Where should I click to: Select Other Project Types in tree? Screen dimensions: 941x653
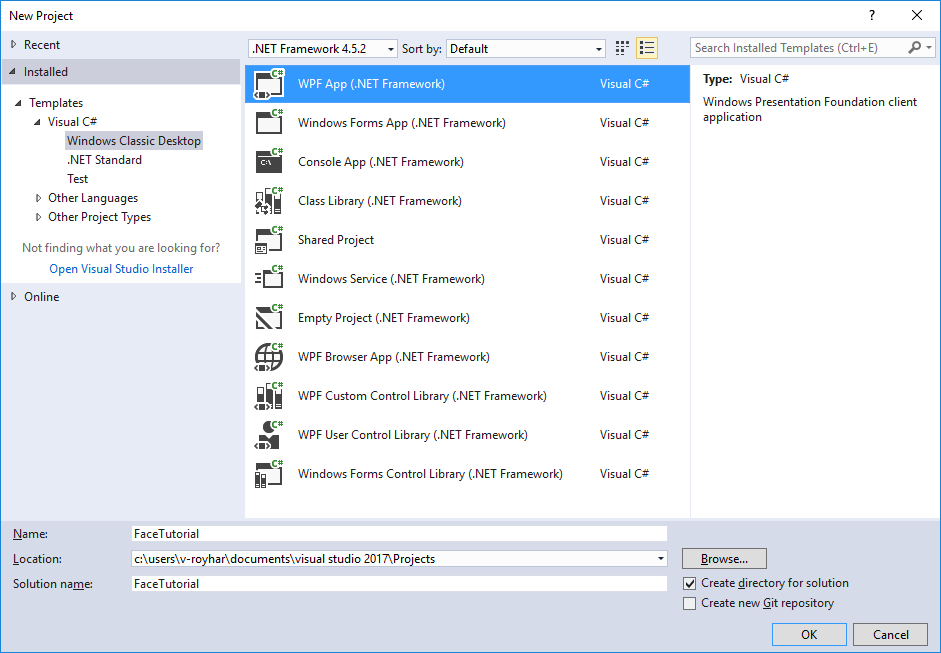(100, 217)
